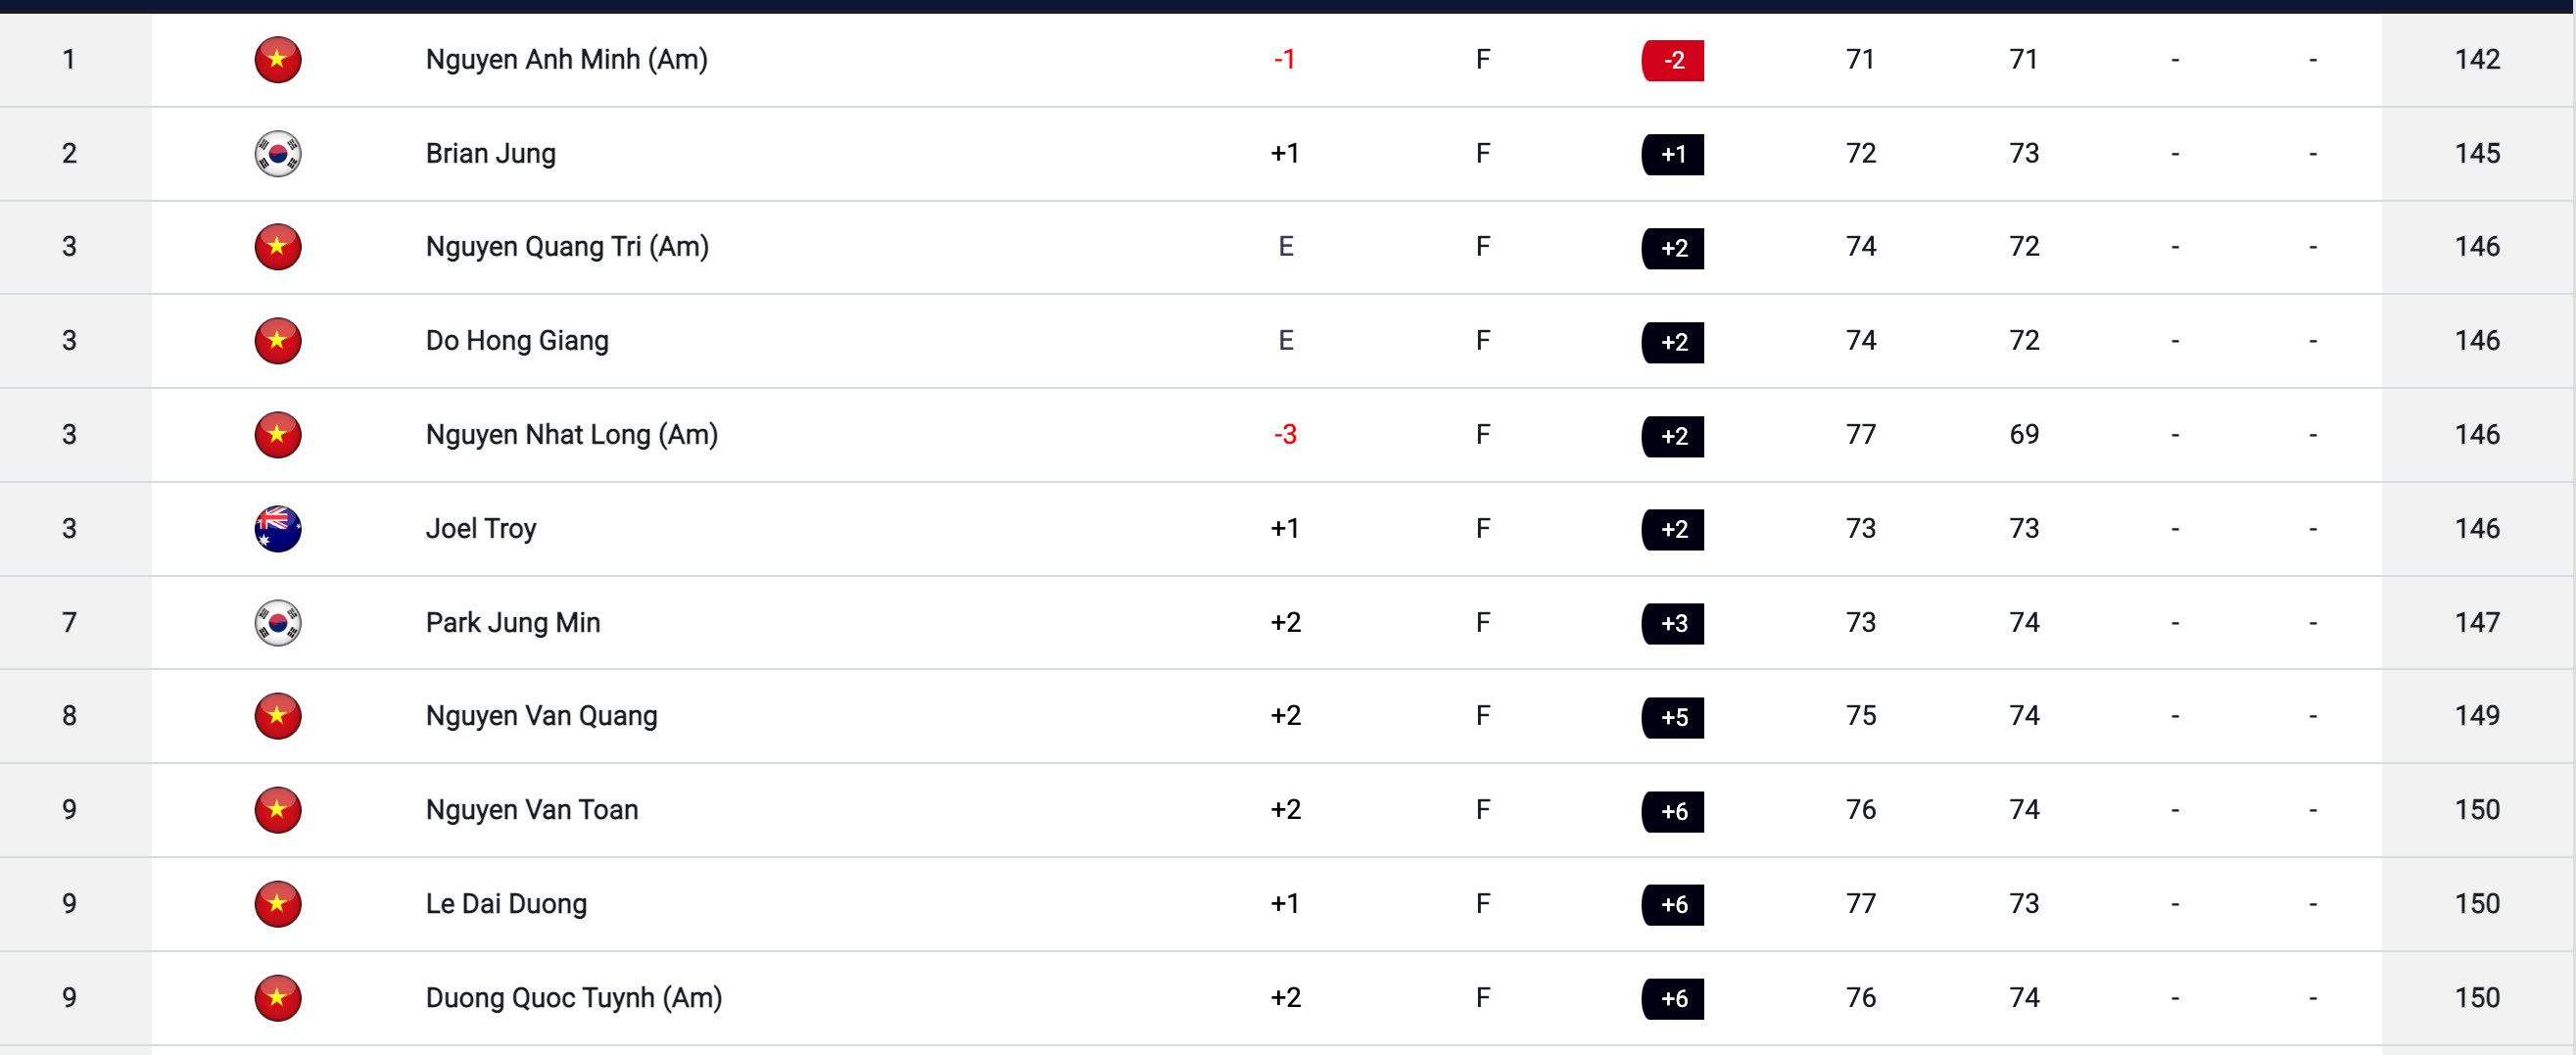Open player Nguyen Anh Minh (Am)
Image resolution: width=2576 pixels, height=1055 pixels.
566,60
